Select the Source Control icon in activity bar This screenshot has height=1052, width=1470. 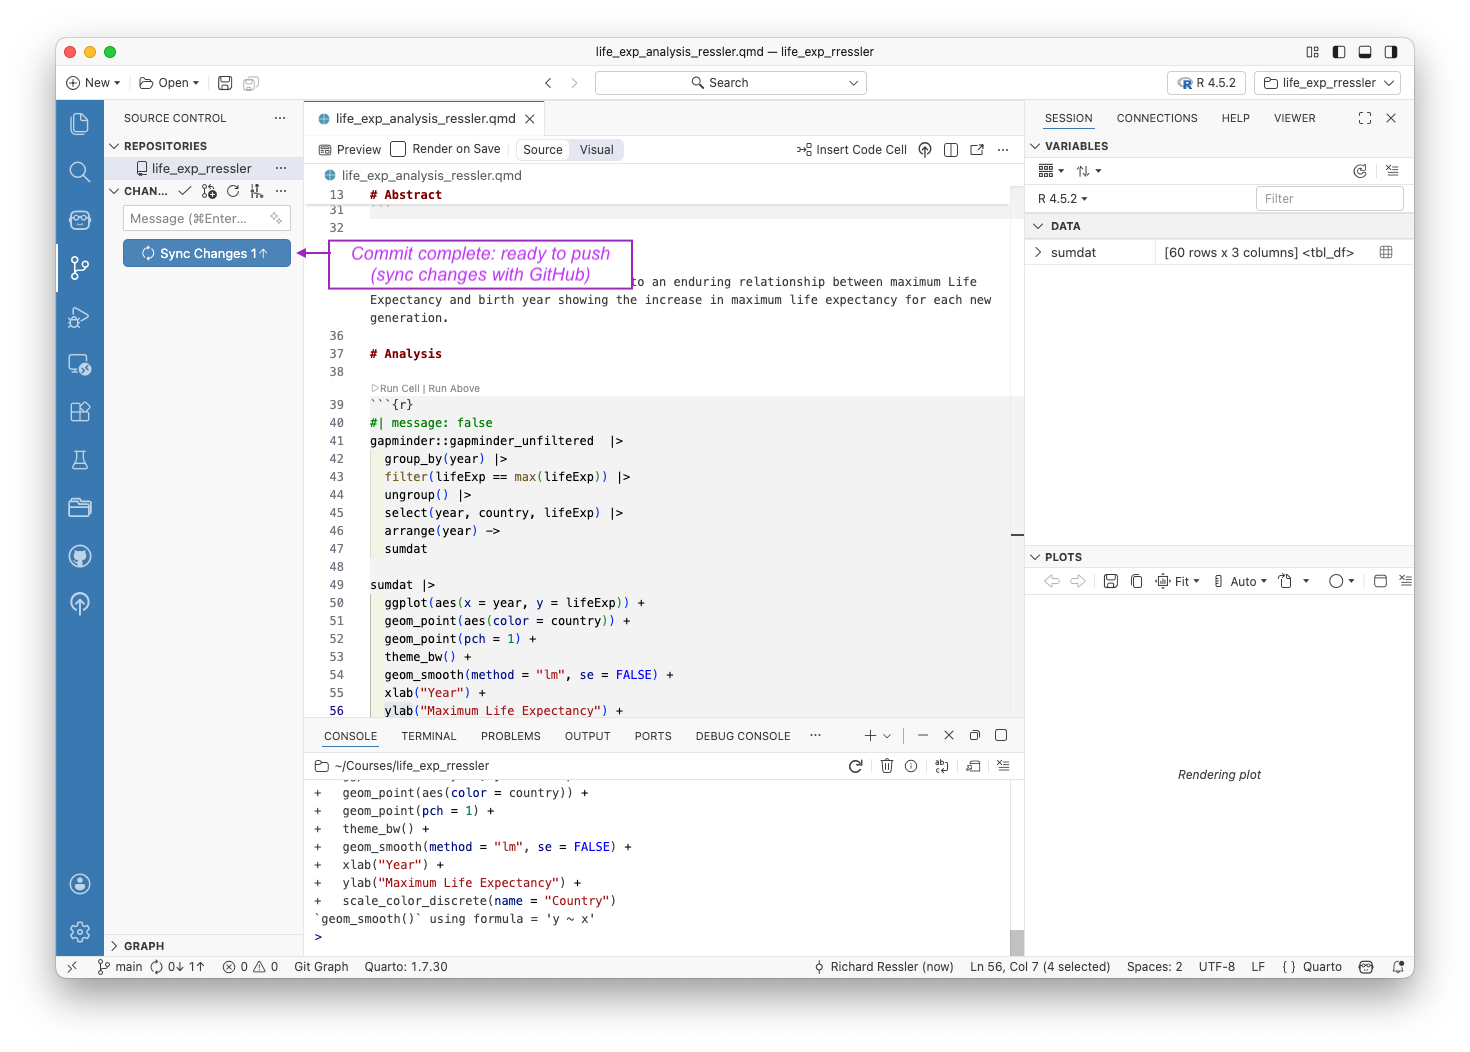tap(80, 268)
